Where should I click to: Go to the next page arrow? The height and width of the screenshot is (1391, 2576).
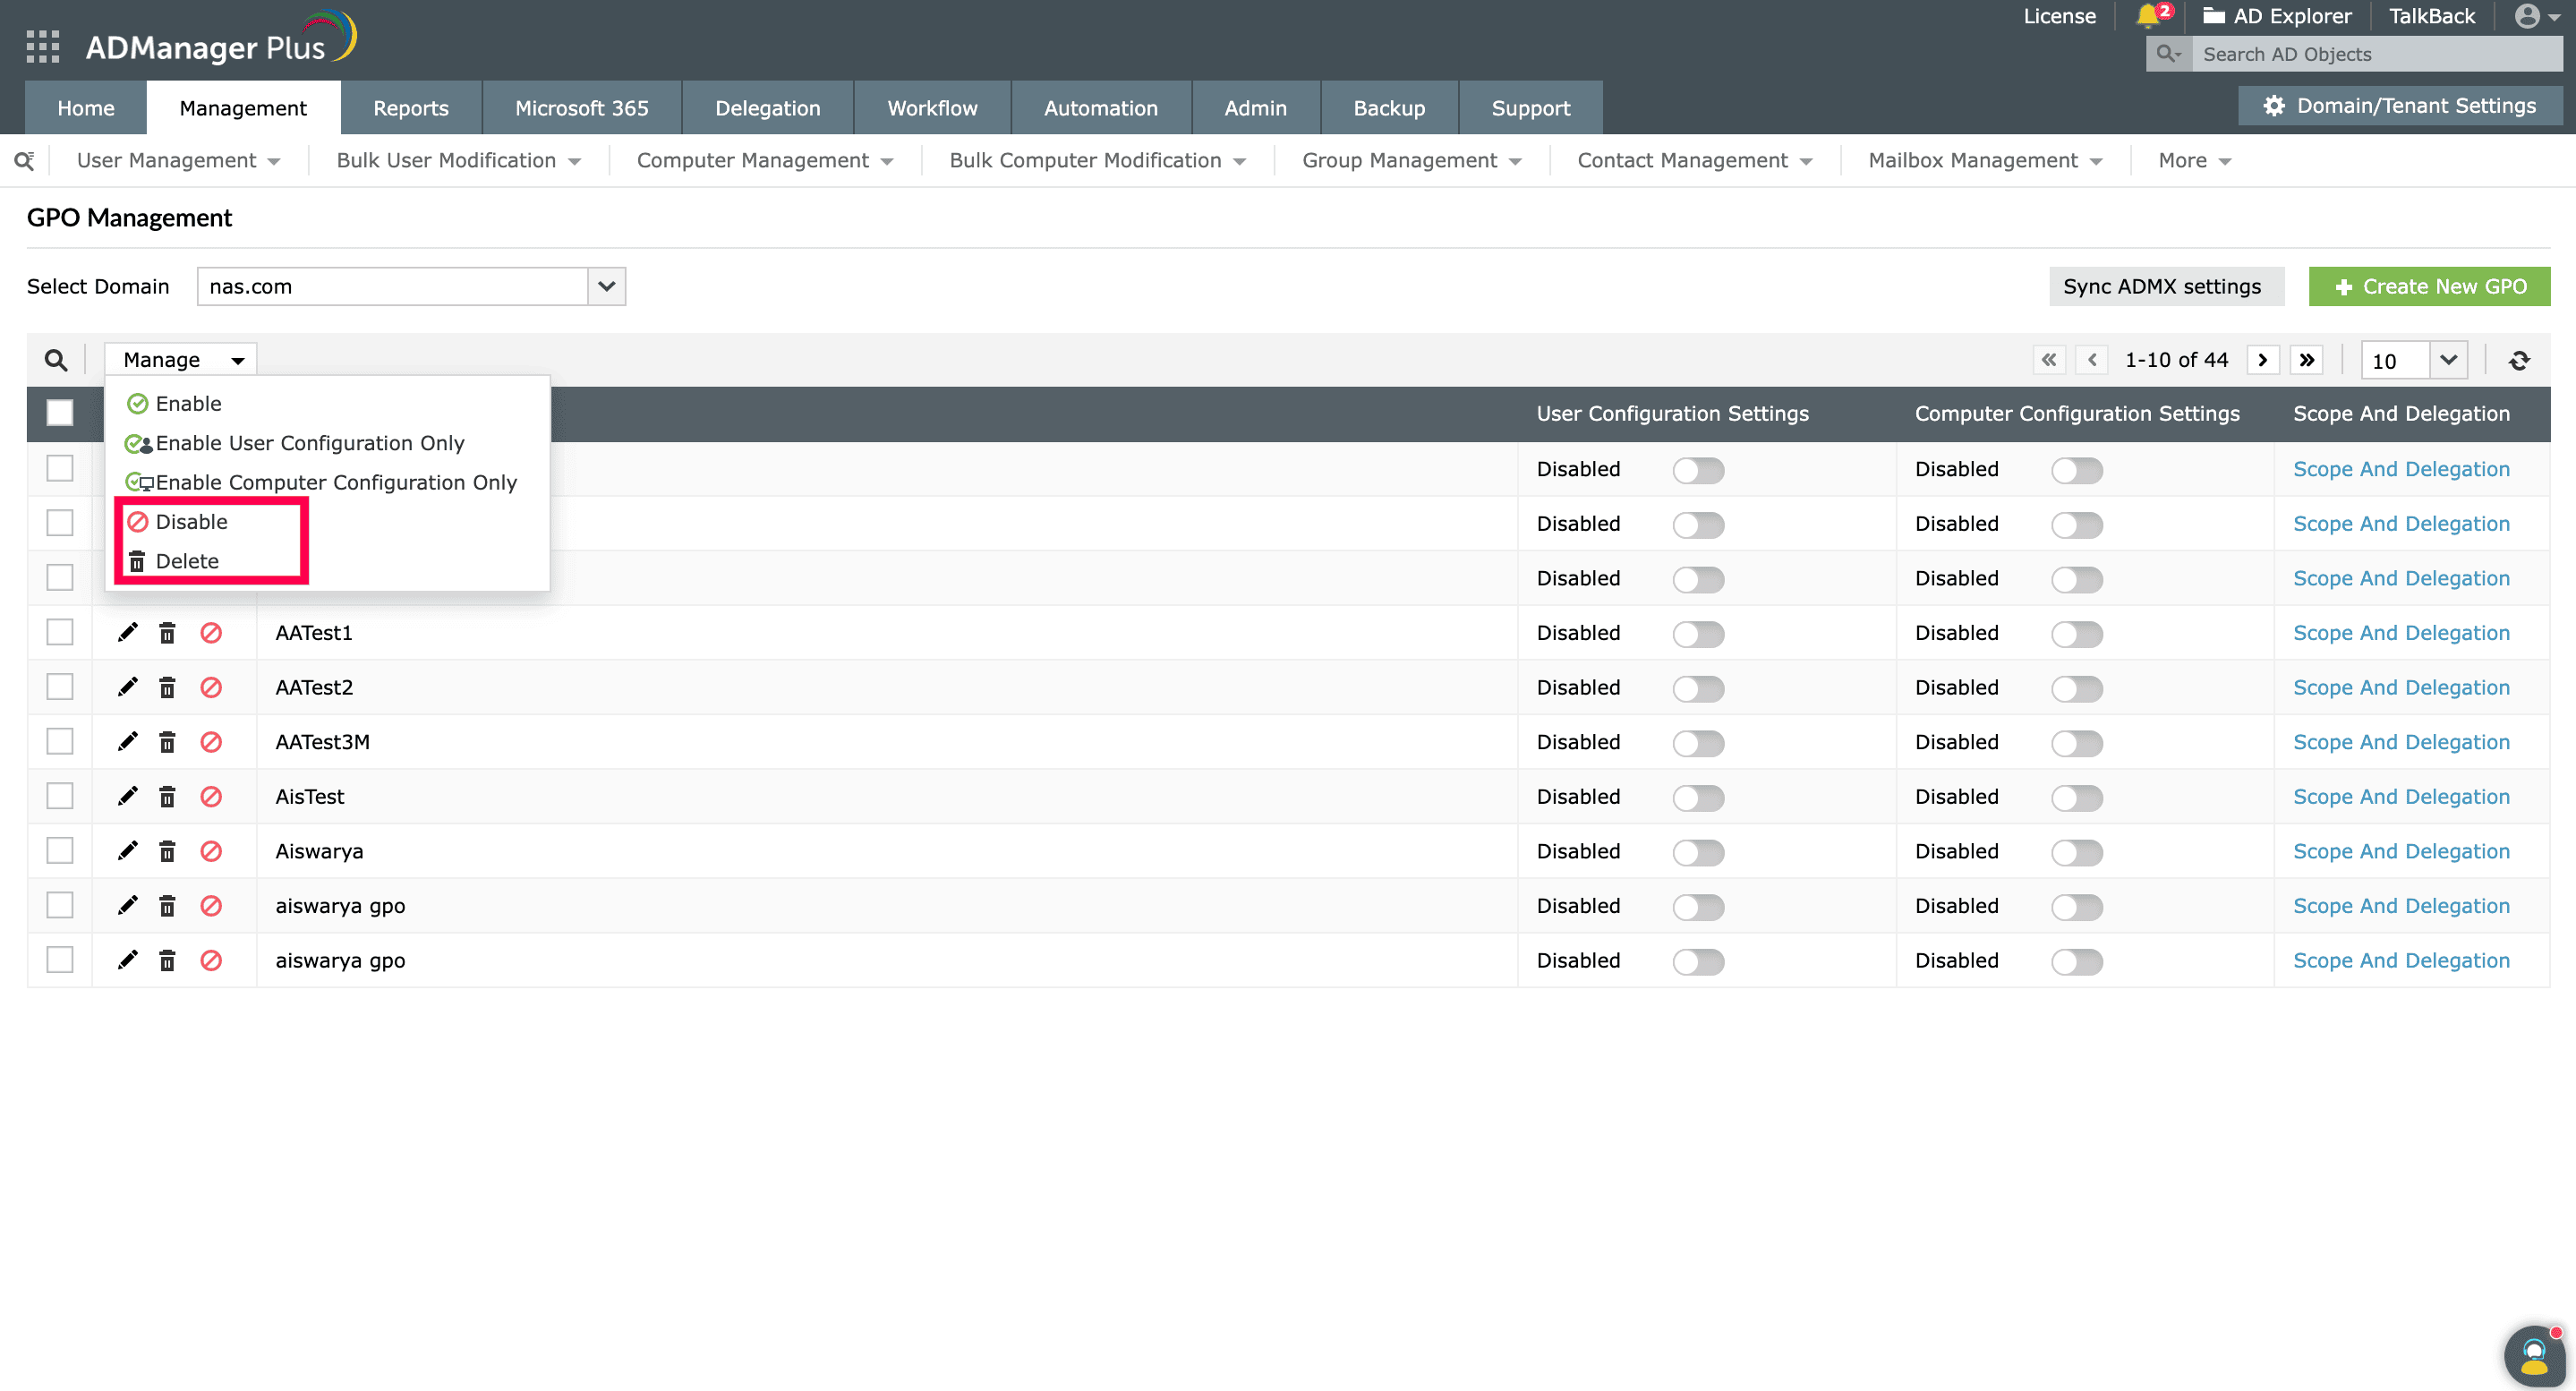[2263, 359]
